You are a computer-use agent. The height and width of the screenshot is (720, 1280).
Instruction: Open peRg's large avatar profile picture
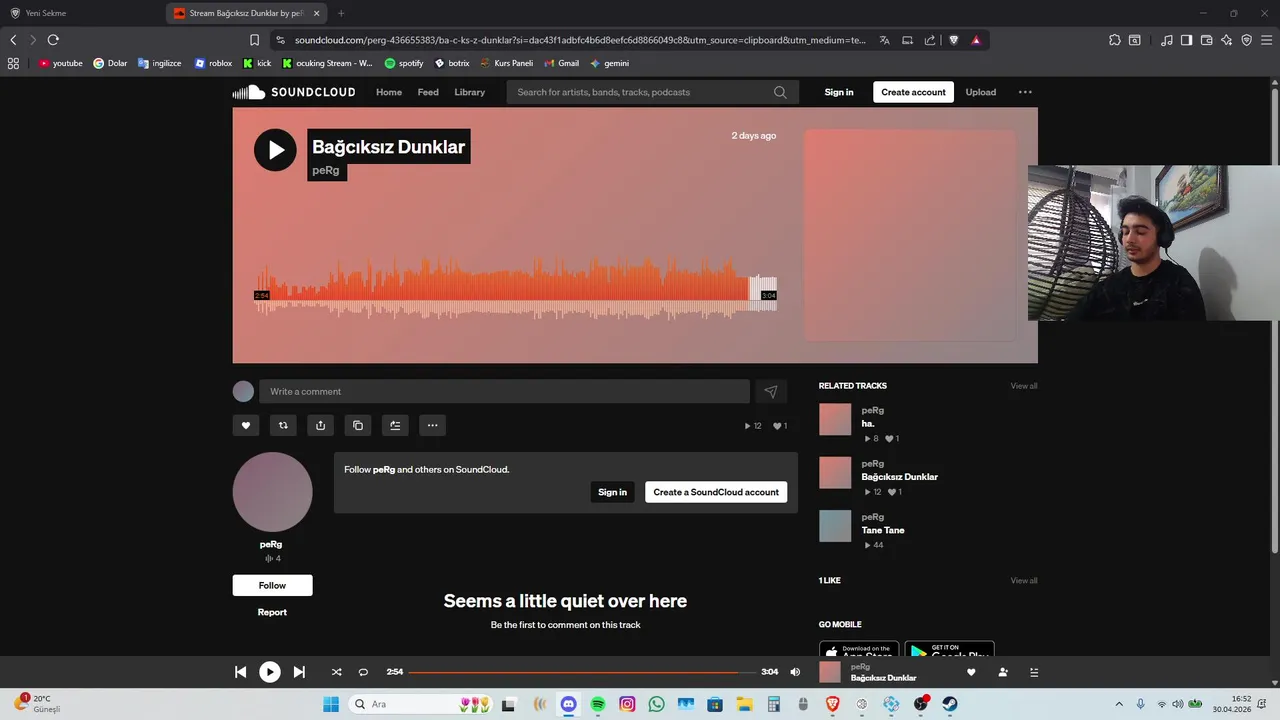pos(272,492)
